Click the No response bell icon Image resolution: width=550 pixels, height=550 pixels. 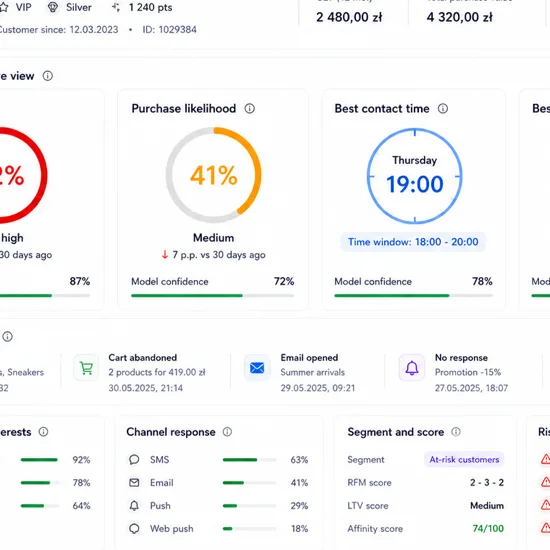412,368
